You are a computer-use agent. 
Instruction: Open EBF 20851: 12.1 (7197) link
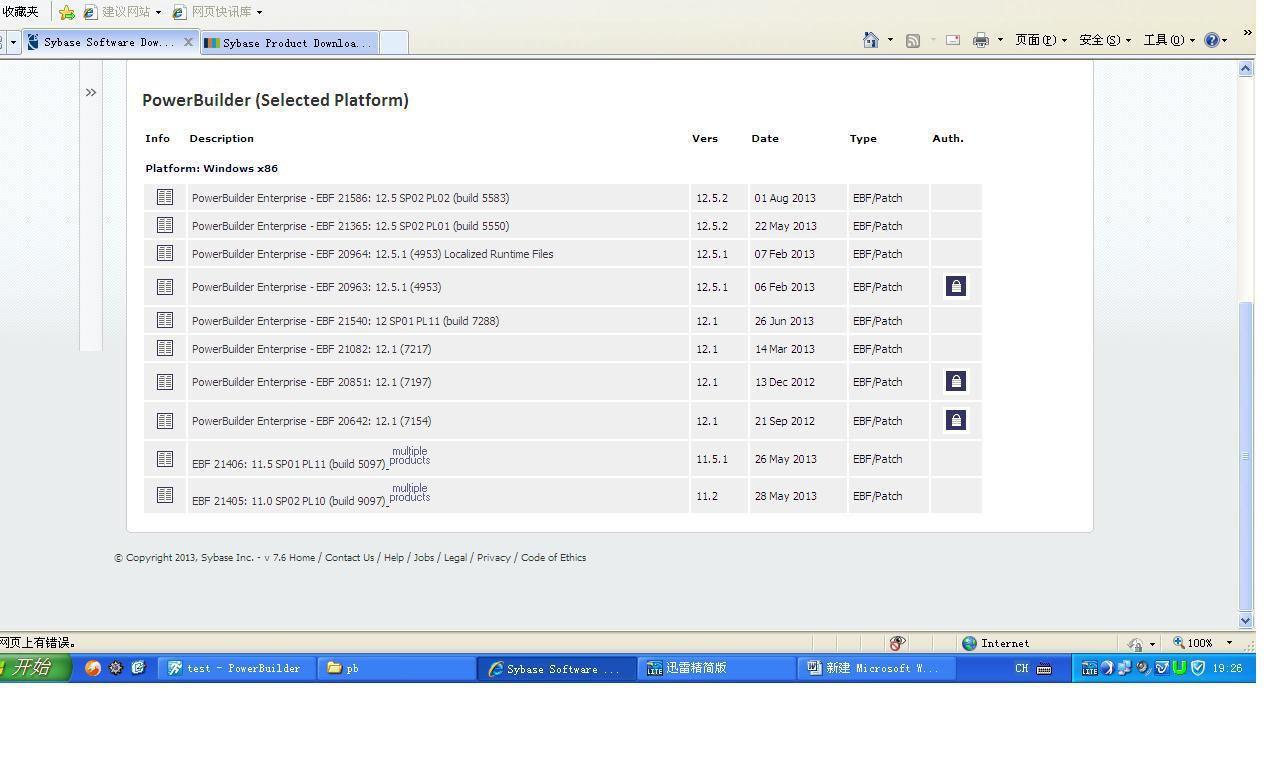coord(311,382)
